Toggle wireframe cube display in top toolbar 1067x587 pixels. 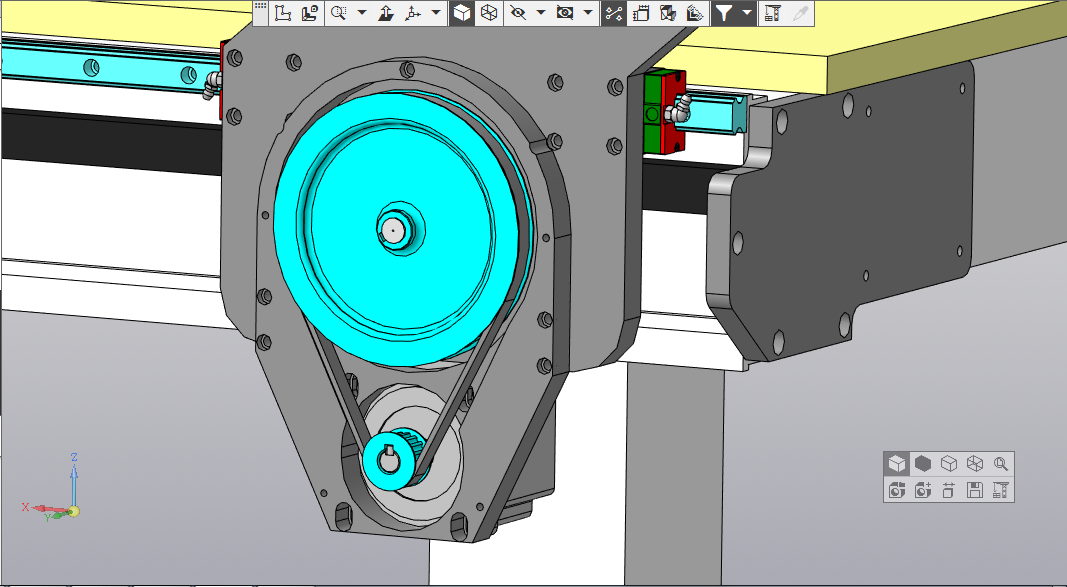(489, 13)
